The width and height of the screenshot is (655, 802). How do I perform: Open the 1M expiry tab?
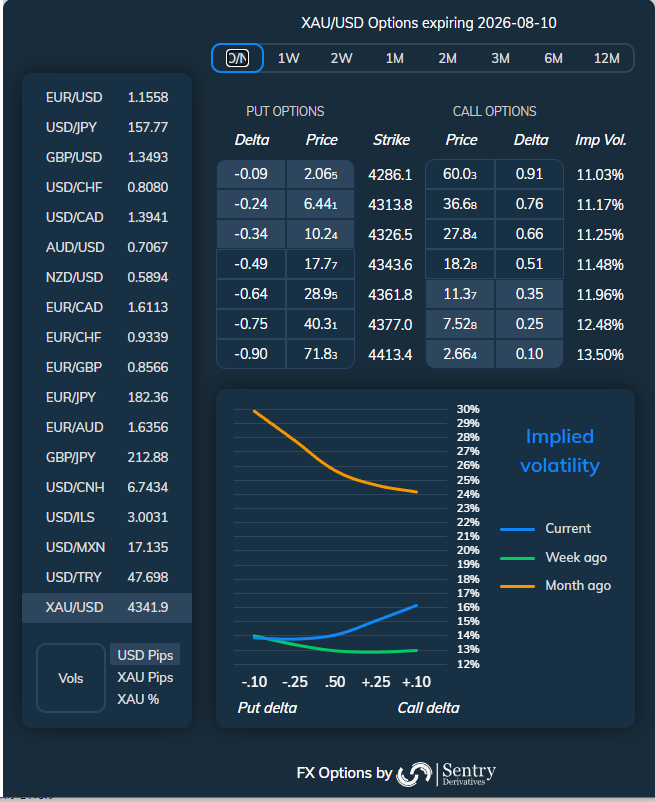point(394,58)
